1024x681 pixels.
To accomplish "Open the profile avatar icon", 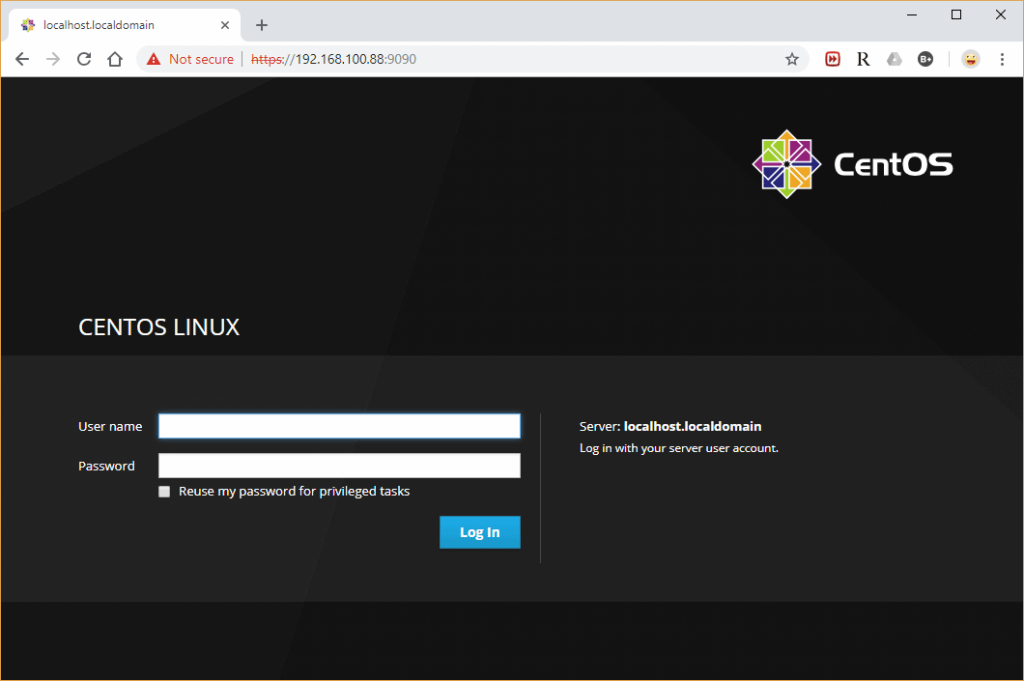I will [971, 59].
